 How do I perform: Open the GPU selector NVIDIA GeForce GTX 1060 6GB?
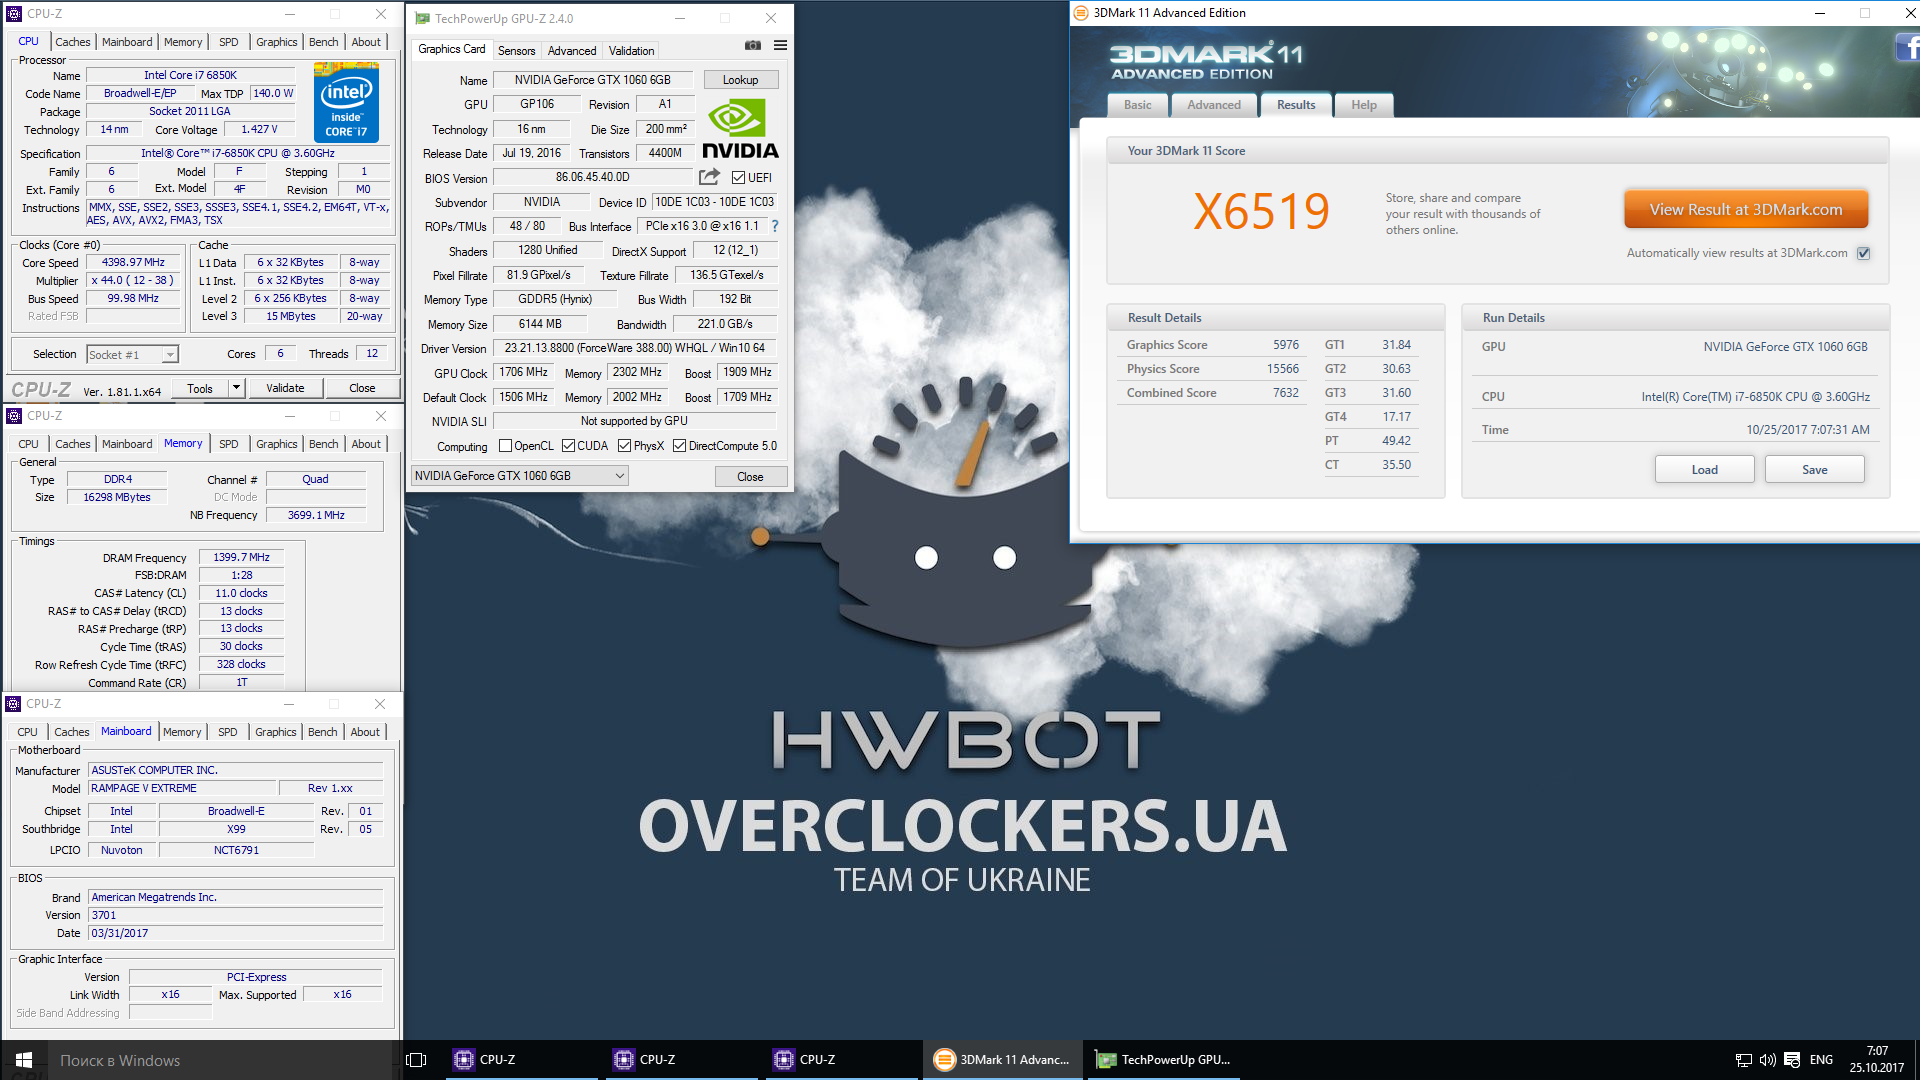(520, 476)
